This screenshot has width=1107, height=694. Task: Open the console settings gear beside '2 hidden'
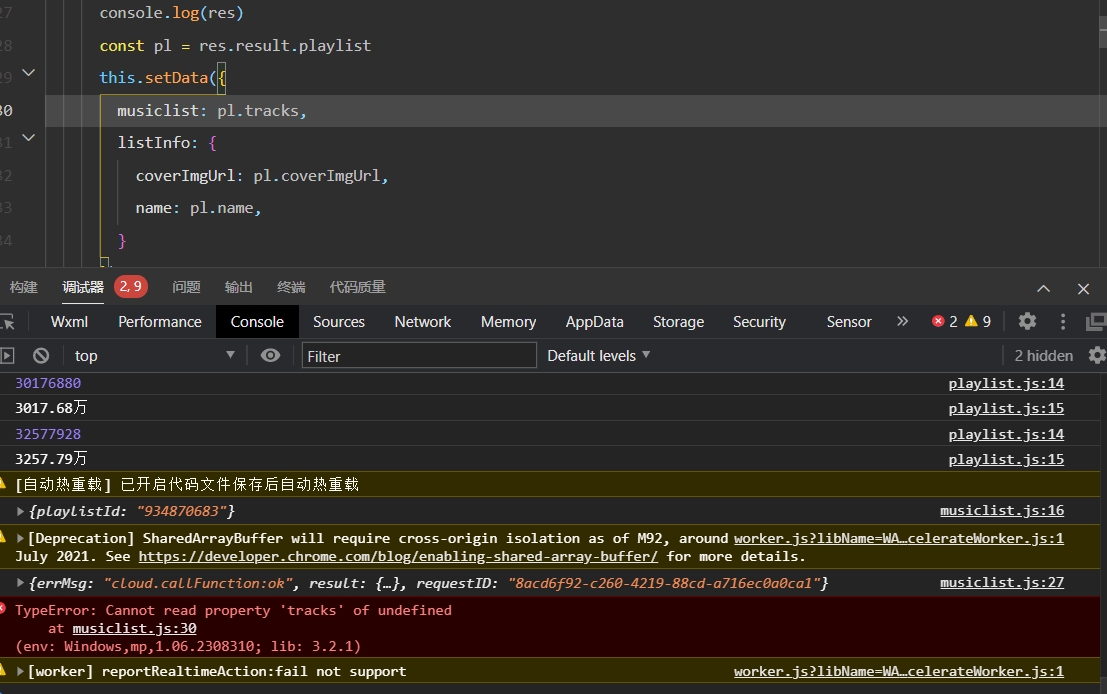(1096, 355)
